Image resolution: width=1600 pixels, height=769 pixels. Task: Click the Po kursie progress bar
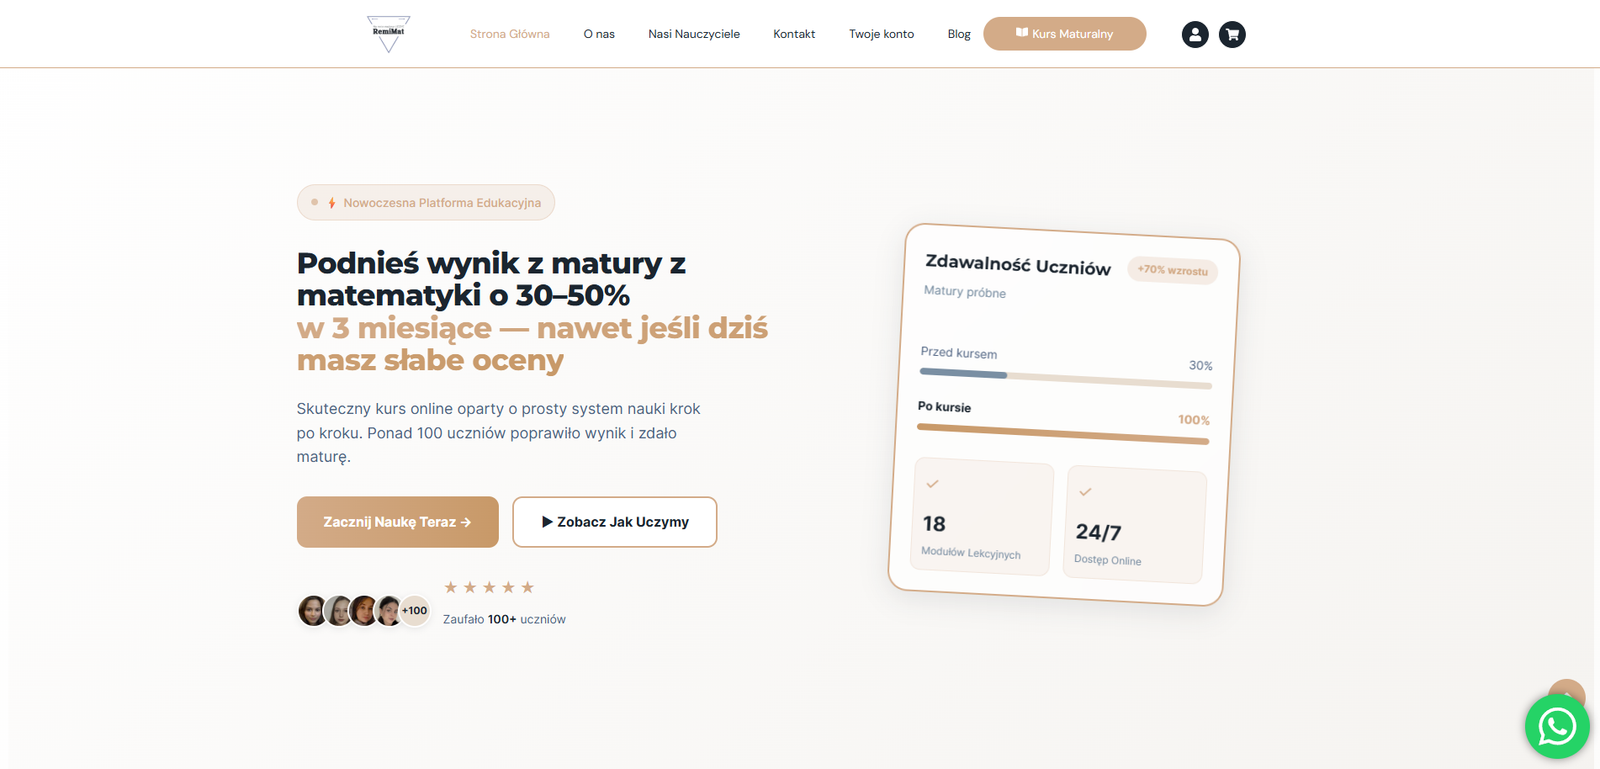(1063, 434)
